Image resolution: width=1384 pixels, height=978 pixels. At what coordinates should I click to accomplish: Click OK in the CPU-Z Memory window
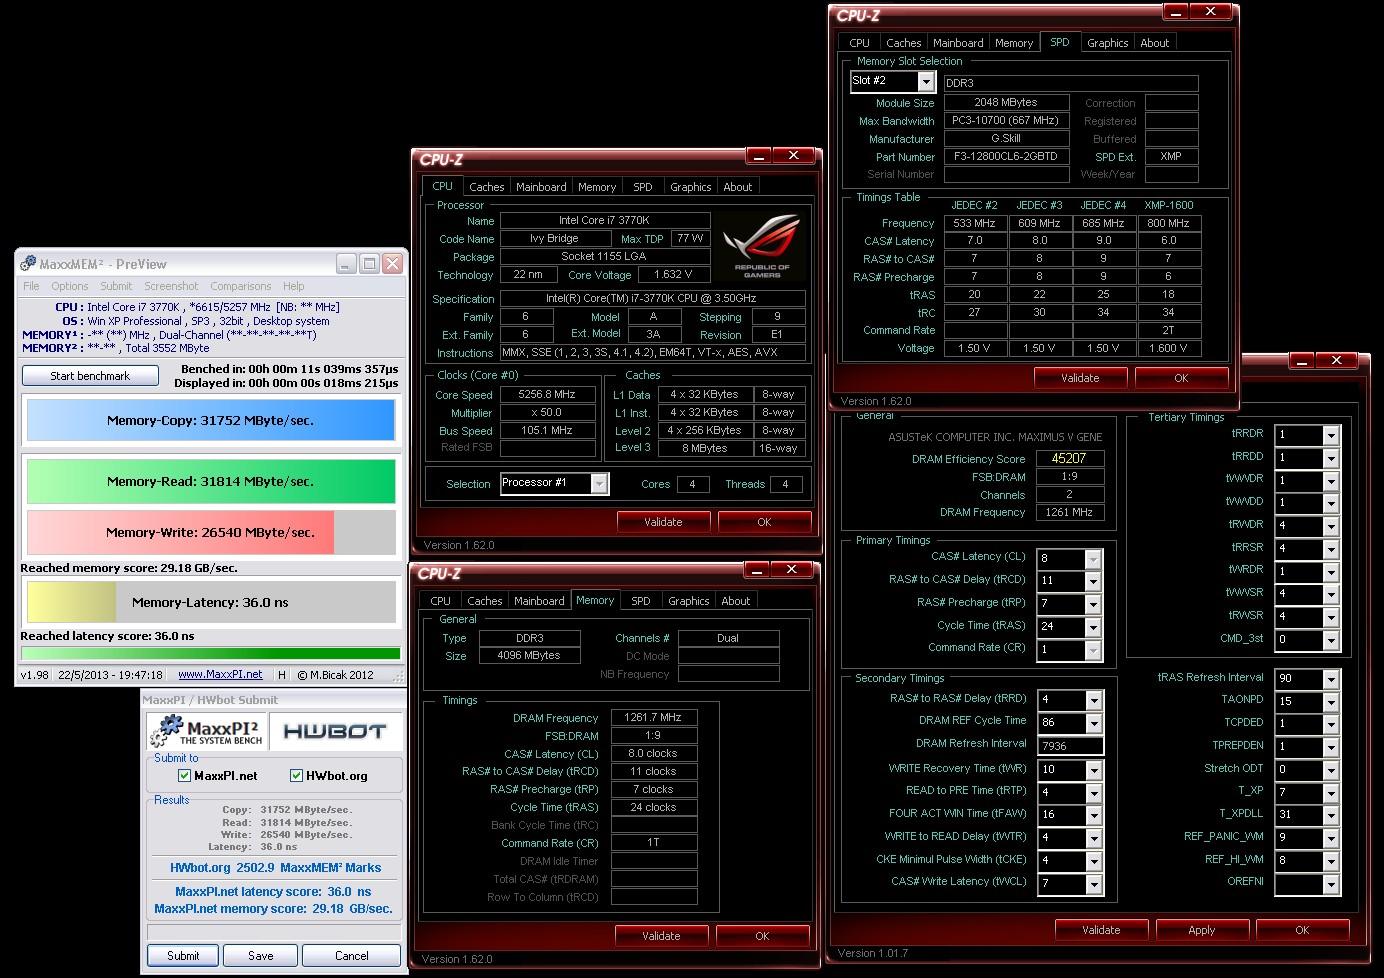(x=762, y=936)
